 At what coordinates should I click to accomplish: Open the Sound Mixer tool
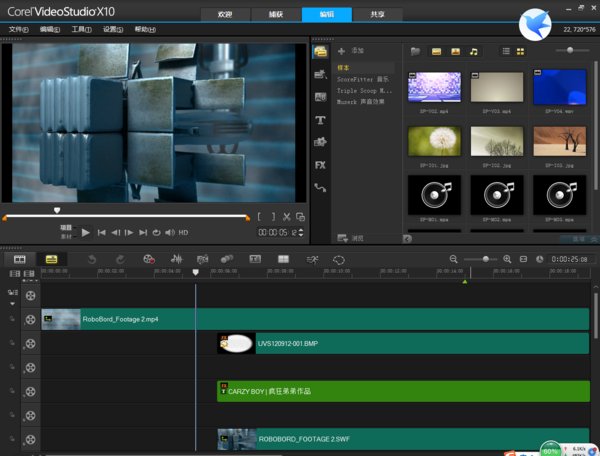[x=177, y=259]
